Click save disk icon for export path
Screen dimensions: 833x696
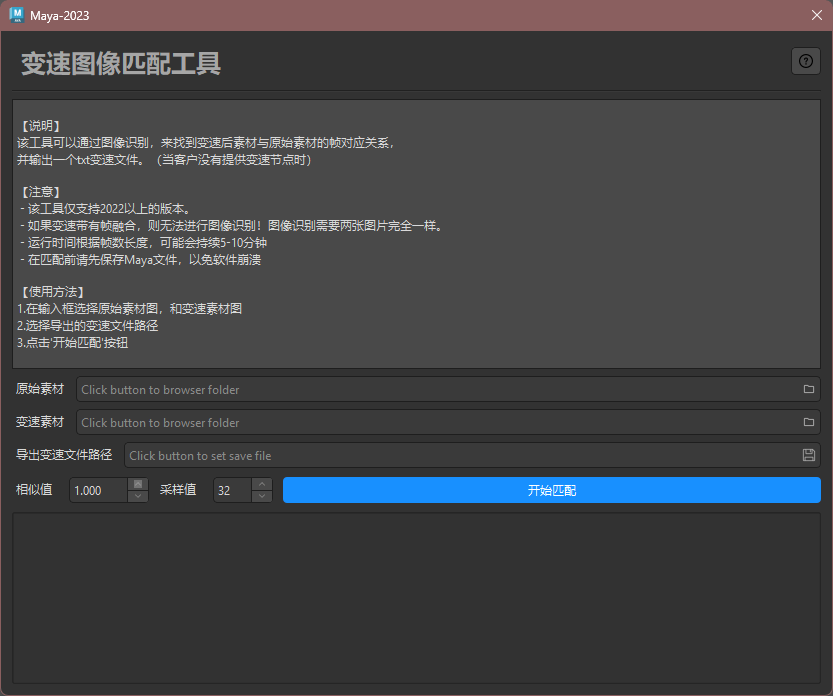click(808, 456)
